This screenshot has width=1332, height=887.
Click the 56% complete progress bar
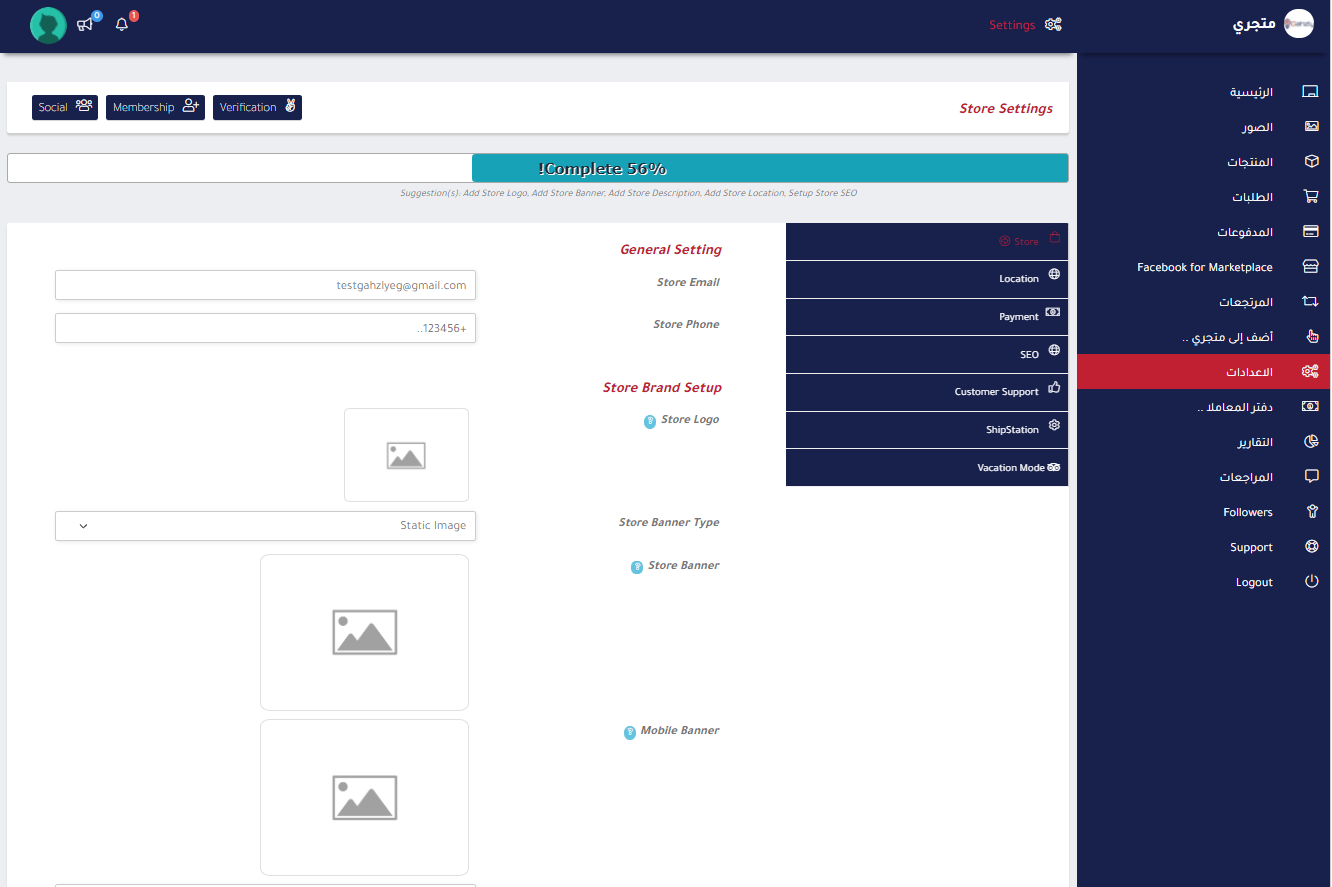tap(537, 168)
